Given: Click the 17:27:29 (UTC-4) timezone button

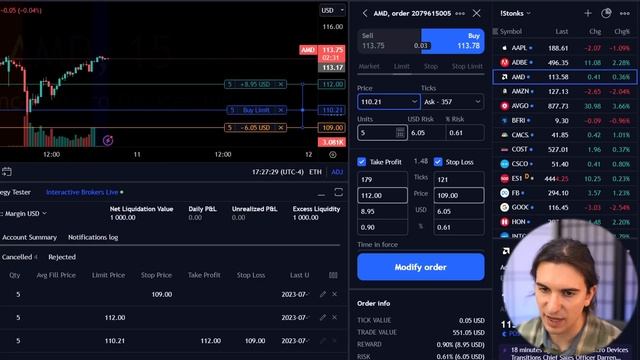Looking at the screenshot, I should (278, 172).
